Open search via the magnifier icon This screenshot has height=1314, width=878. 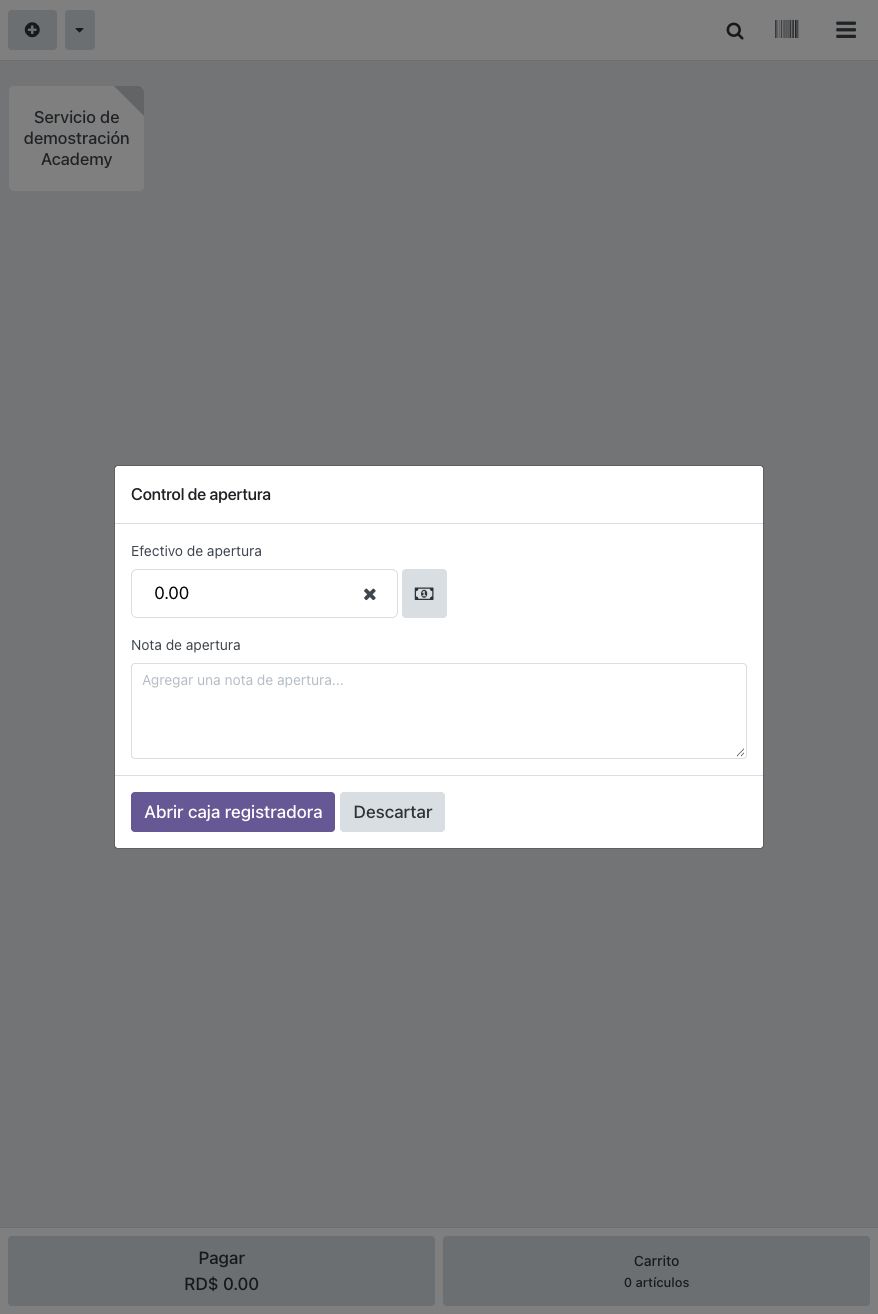(735, 30)
